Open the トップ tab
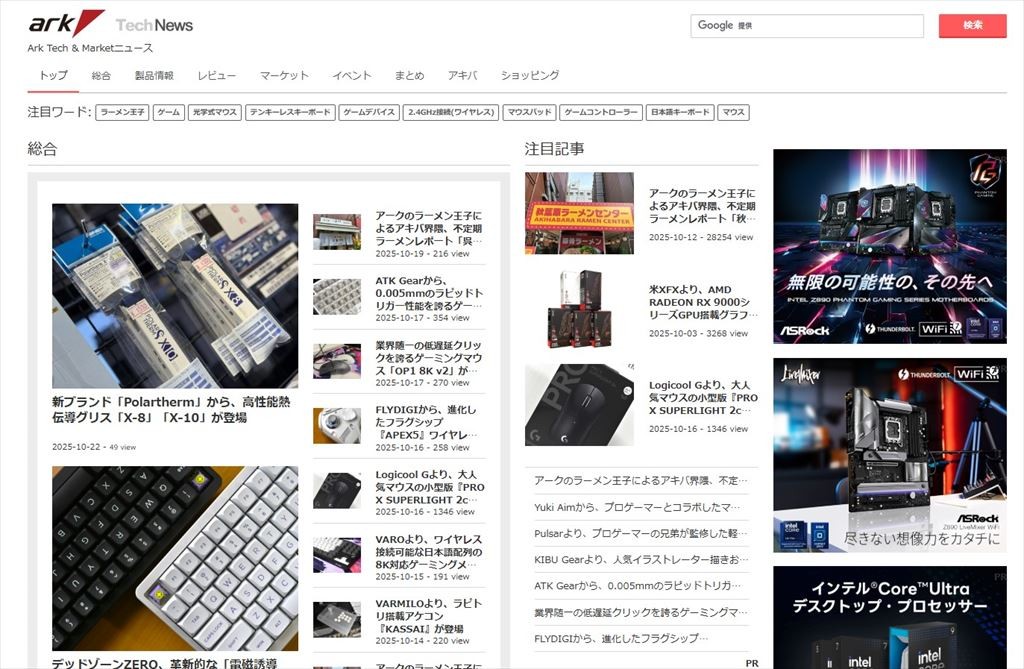The image size is (1024, 669). [x=53, y=76]
